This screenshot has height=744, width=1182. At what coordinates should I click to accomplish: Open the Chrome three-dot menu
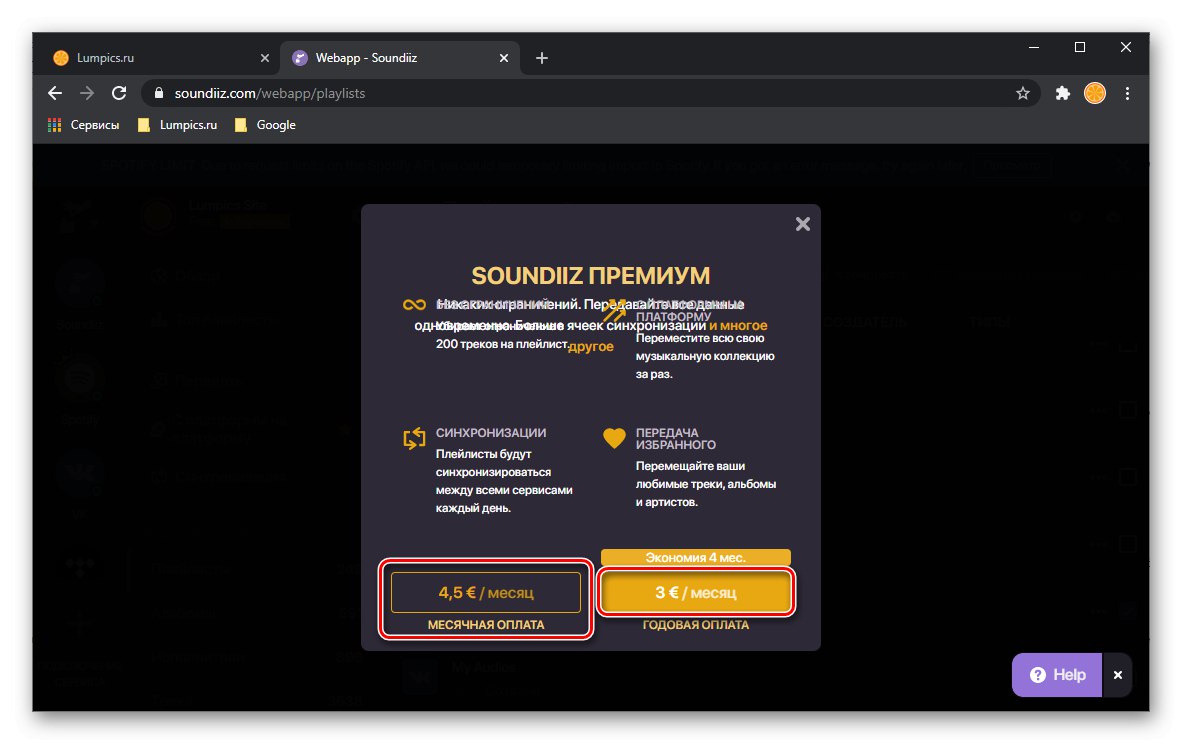pyautogui.click(x=1127, y=93)
